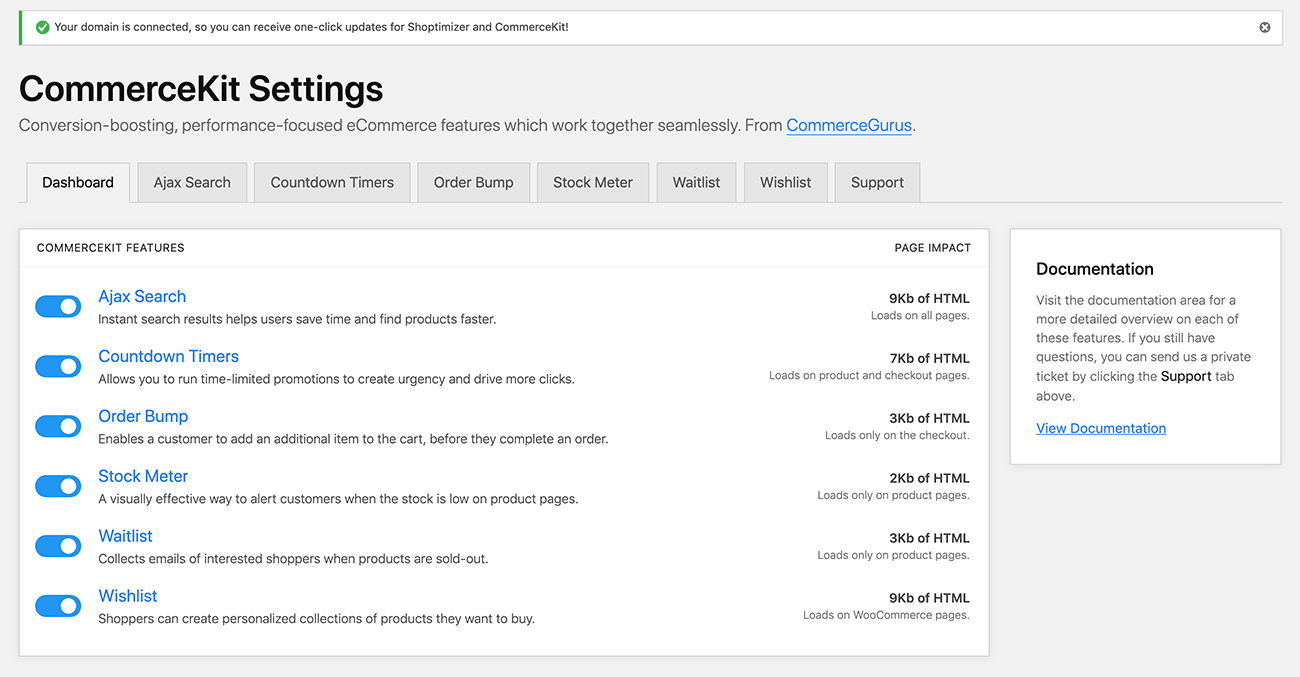This screenshot has height=677, width=1300.
Task: Click the Documentation panel heading
Action: tap(1095, 269)
